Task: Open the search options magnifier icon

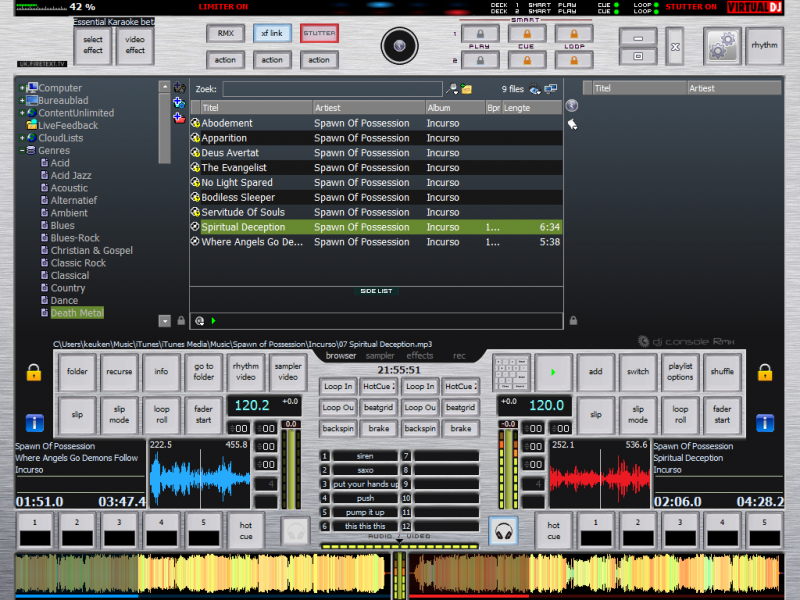Action: point(452,89)
